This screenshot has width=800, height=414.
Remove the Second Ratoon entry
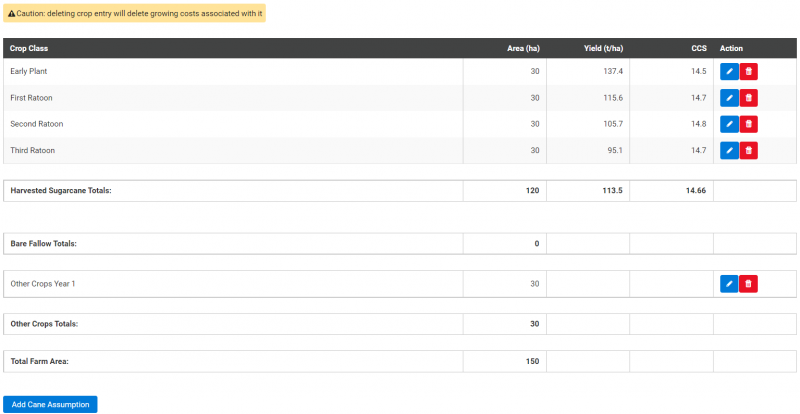749,124
